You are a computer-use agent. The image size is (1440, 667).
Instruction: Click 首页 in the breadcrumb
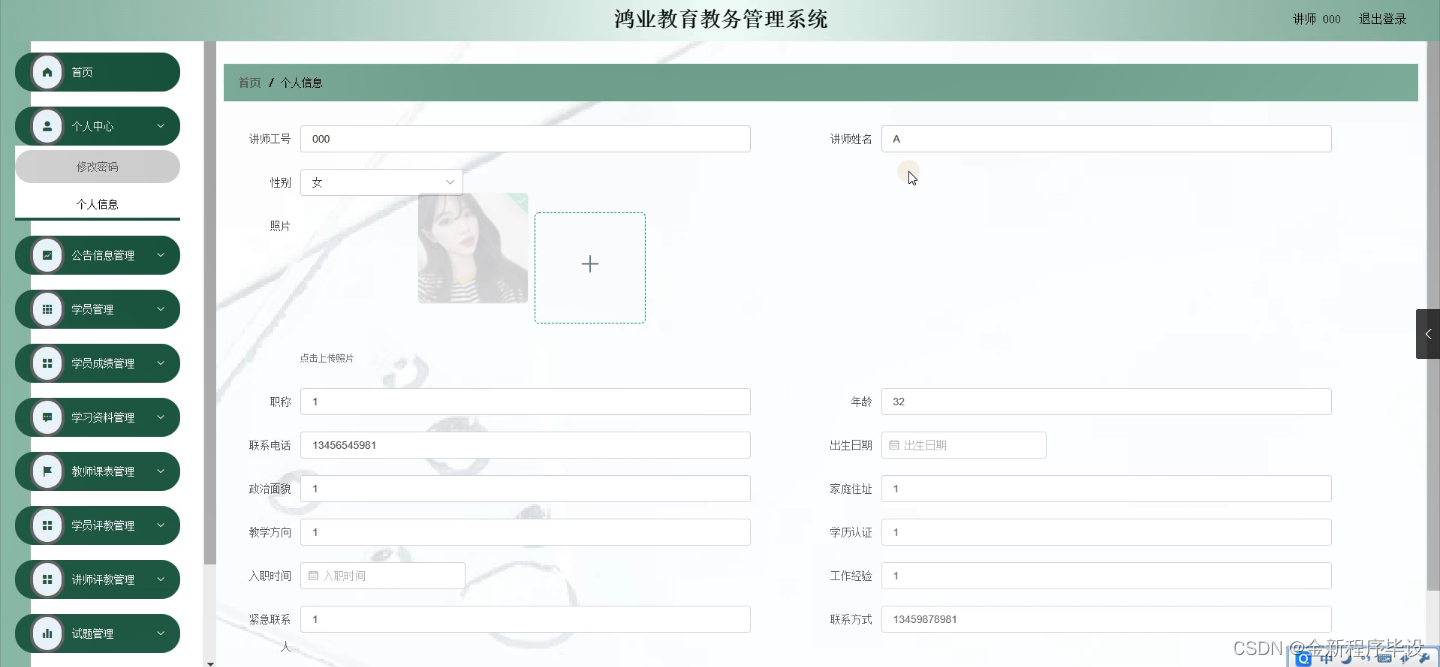(x=249, y=83)
